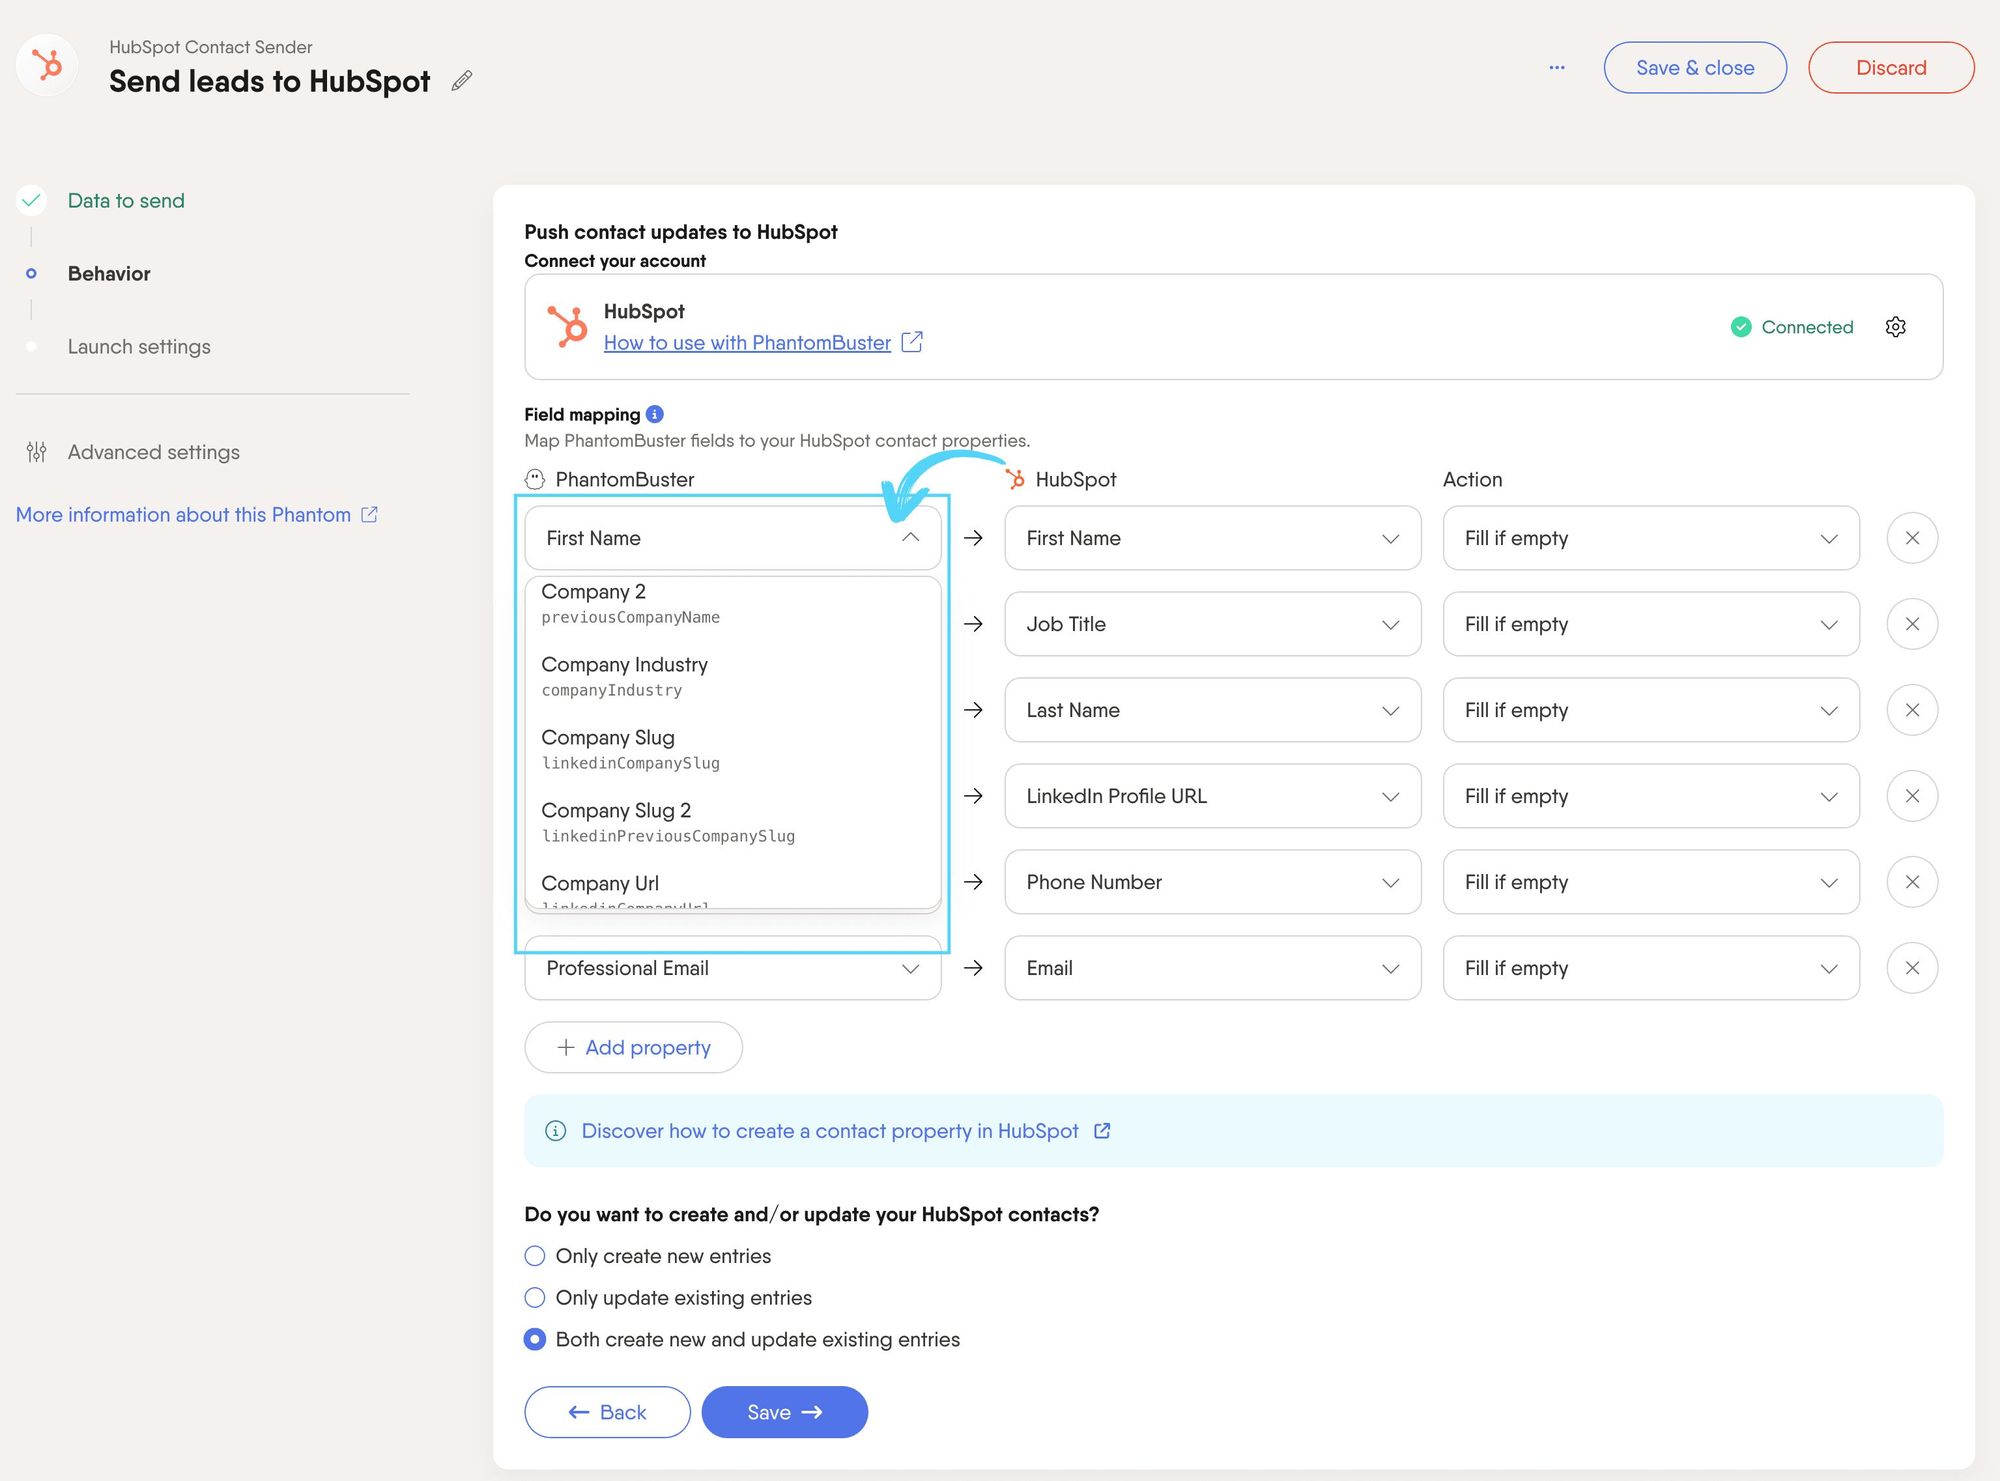
Task: Open Action dropdown for First Name row
Action: [x=1651, y=538]
